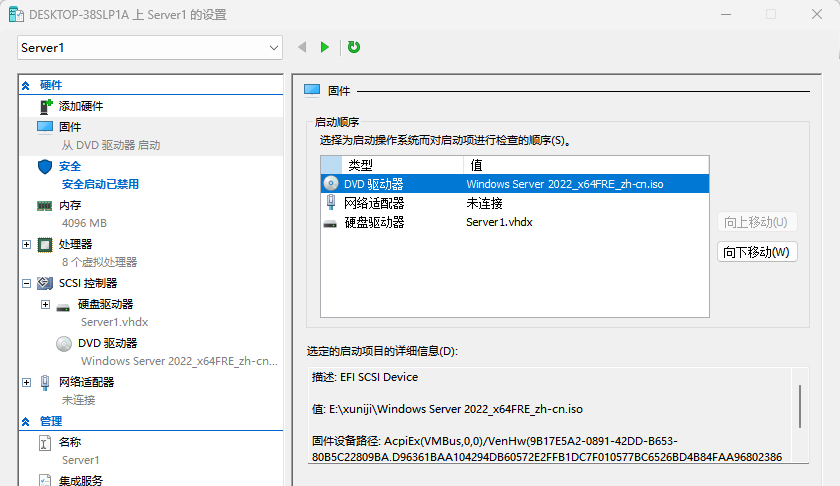Screen dimensions: 840x486
Task: Click the 硬盘驱动器 icon in tree
Action: point(63,308)
